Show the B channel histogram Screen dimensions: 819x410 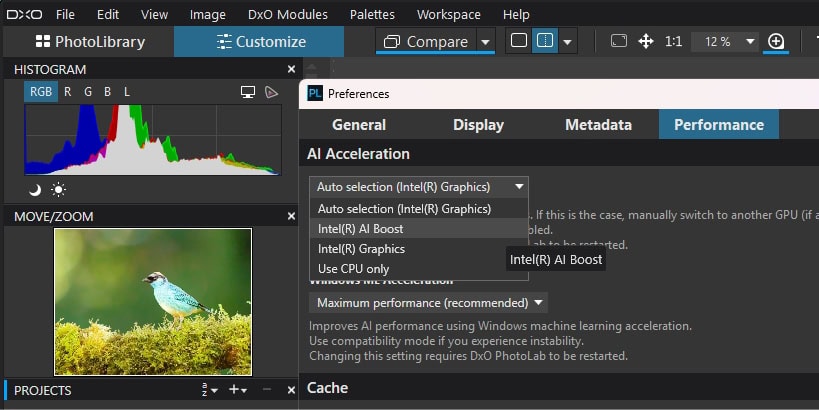click(x=107, y=92)
